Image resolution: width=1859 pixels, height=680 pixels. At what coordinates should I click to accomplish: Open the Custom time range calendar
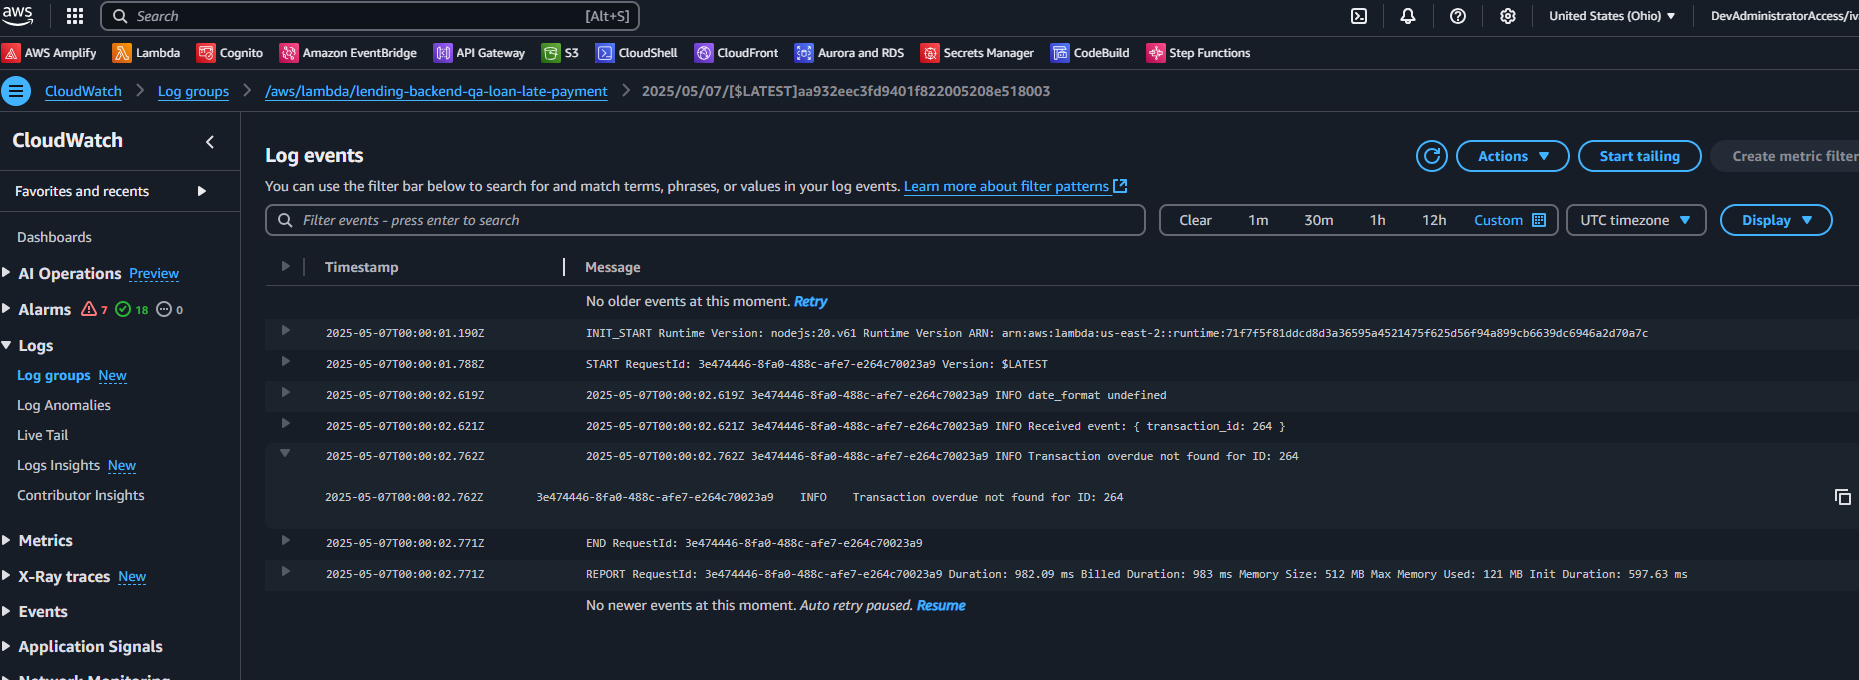(1509, 220)
